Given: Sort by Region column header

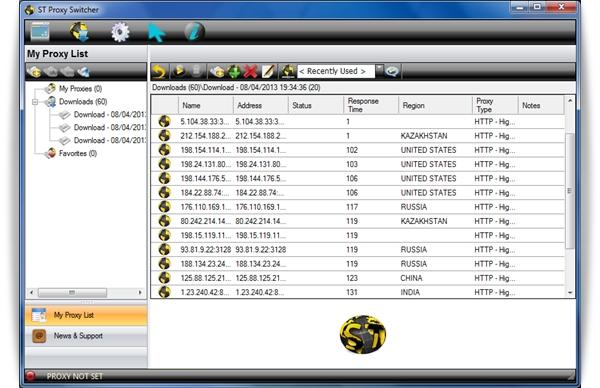Looking at the screenshot, I should click(435, 105).
